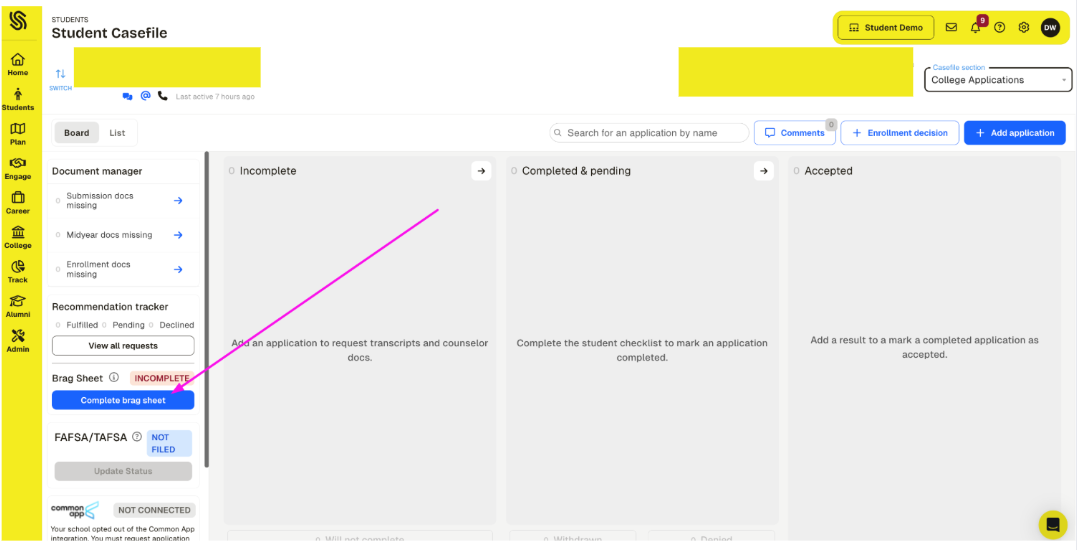Screen dimensions: 1077x550
Task: Open the settings gear icon
Action: pos(1024,28)
